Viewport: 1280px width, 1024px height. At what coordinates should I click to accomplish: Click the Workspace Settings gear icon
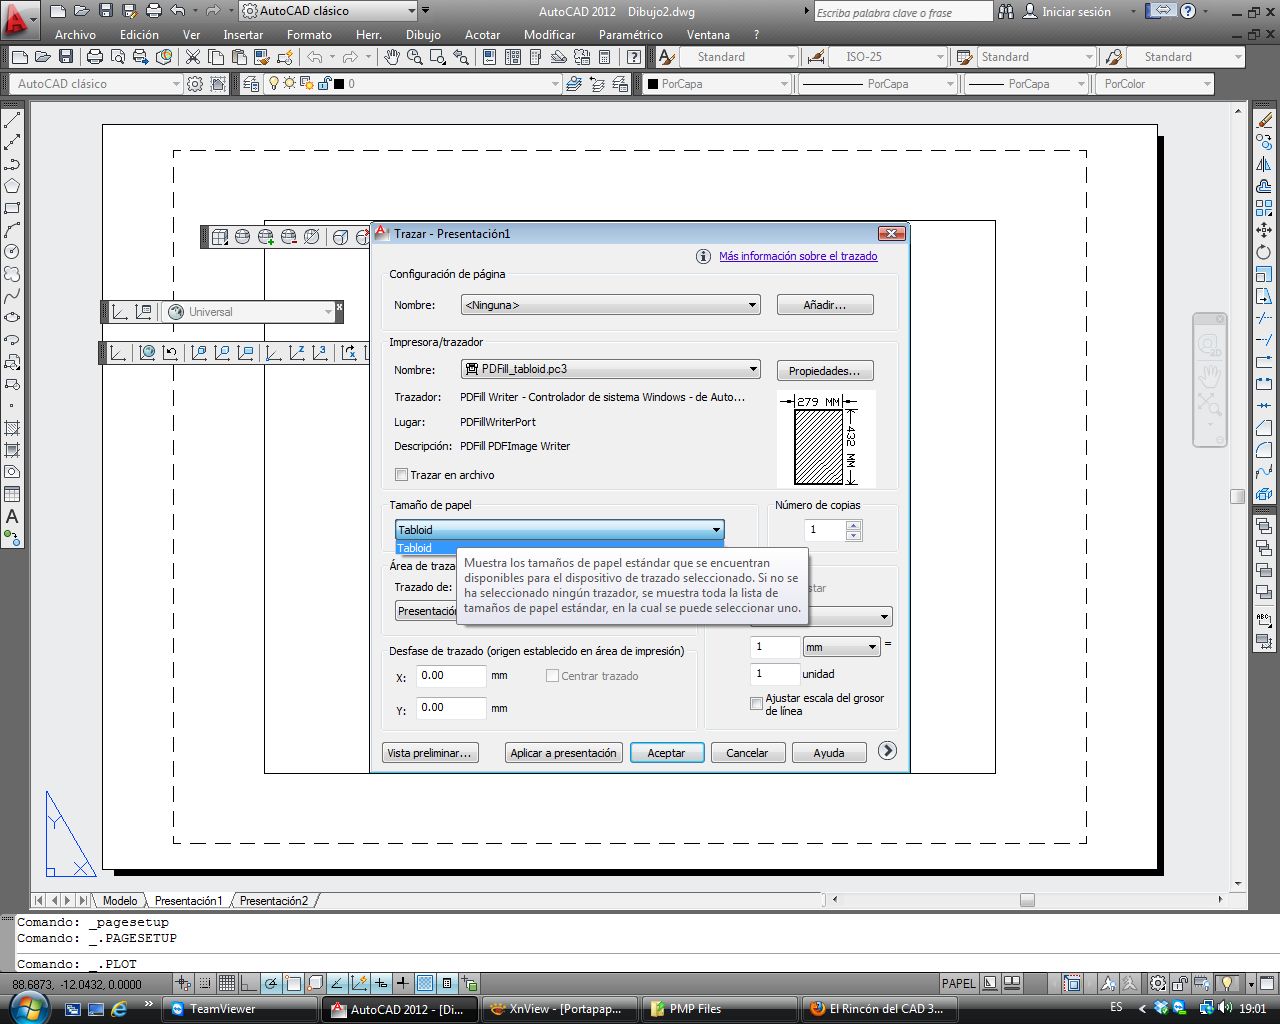pyautogui.click(x=196, y=84)
